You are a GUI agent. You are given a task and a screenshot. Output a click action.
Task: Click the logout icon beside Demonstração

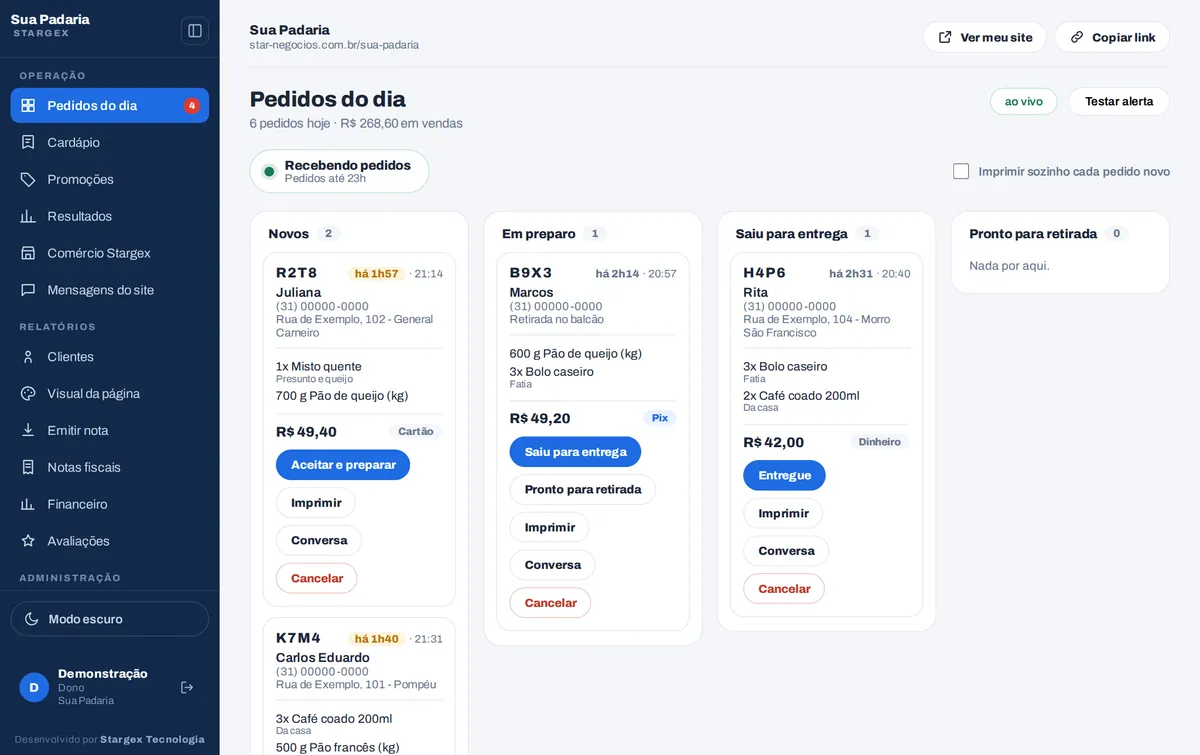pyautogui.click(x=187, y=687)
